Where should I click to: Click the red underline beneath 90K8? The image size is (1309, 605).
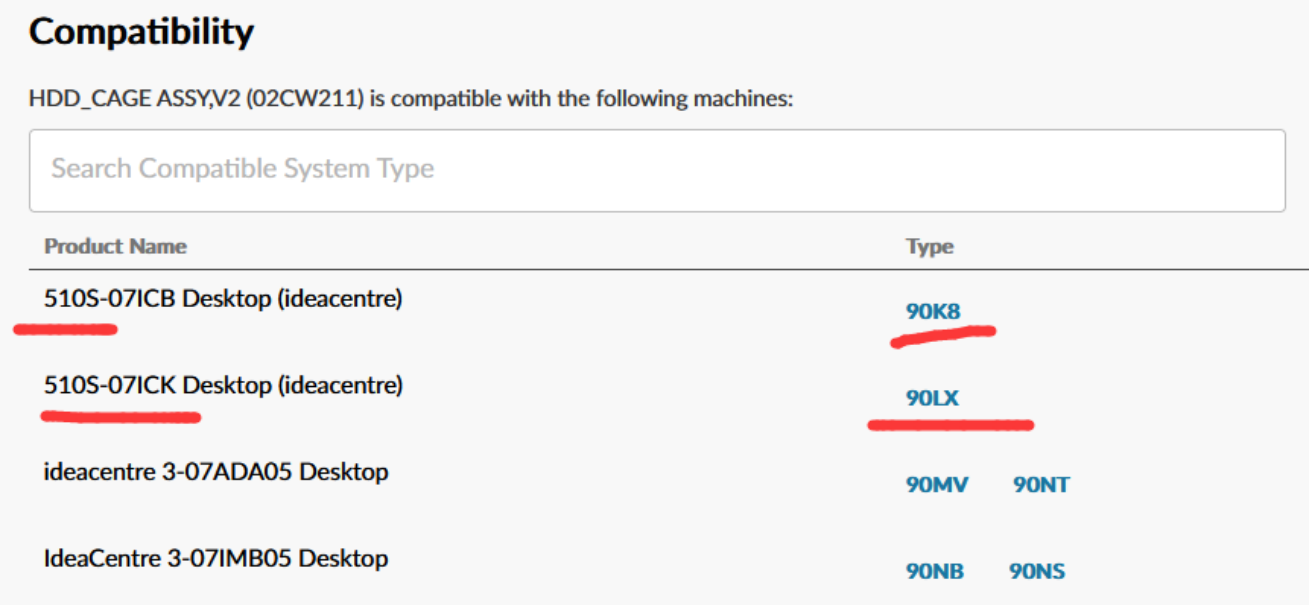[x=942, y=335]
